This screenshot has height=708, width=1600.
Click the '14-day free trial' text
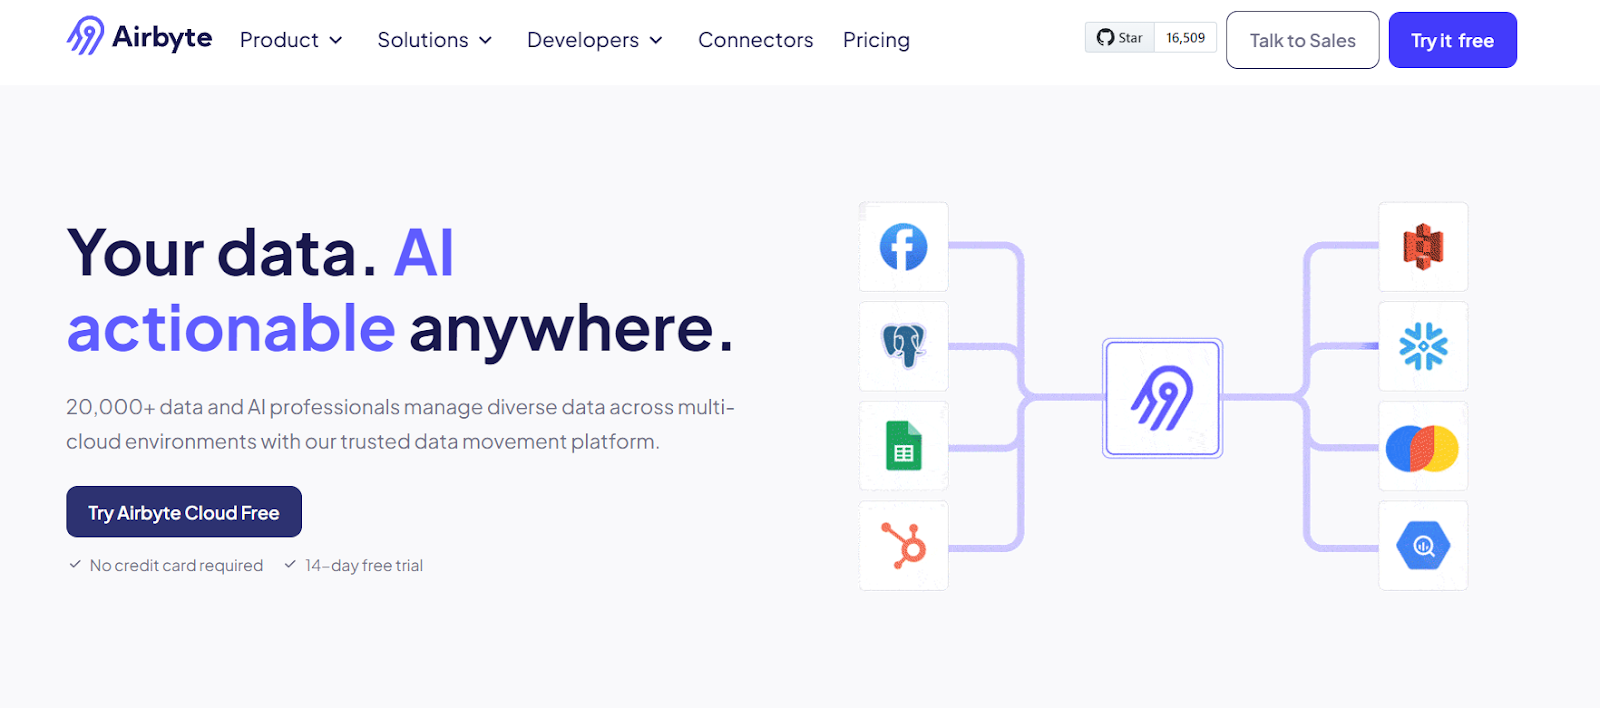pos(364,566)
